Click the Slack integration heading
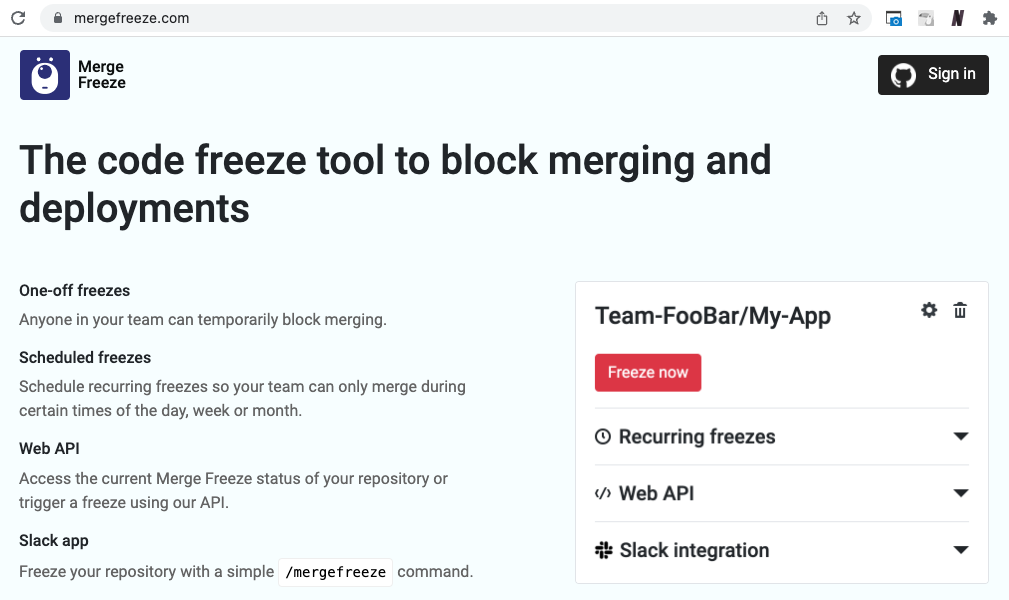This screenshot has height=600, width=1009. (694, 550)
